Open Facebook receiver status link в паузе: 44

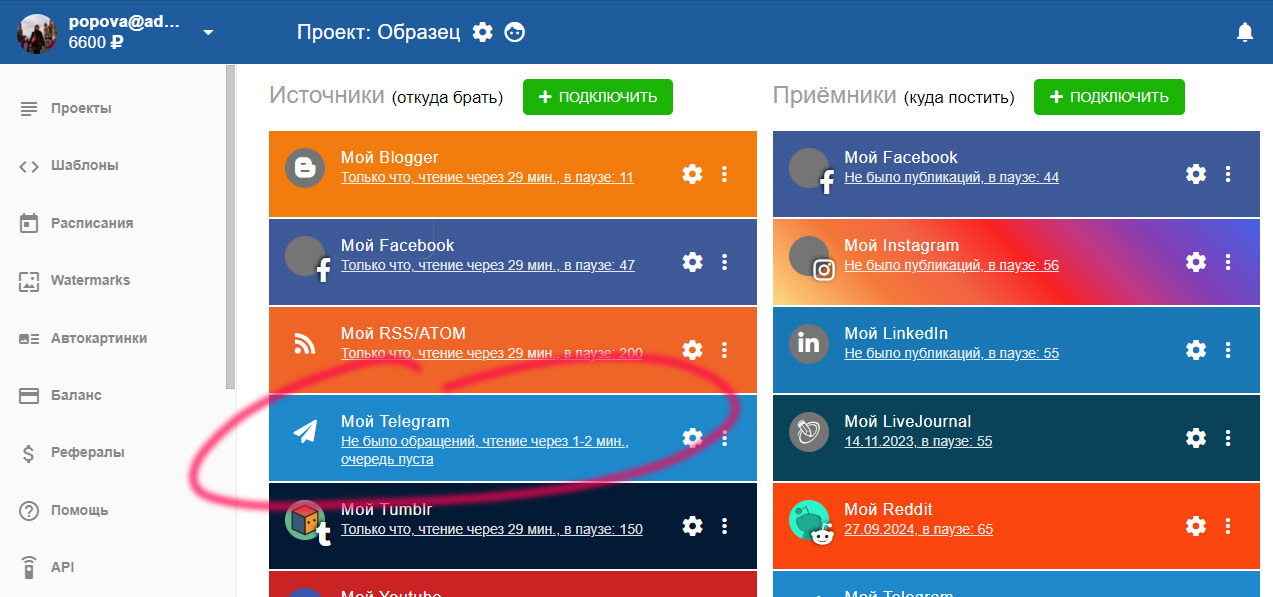(x=952, y=178)
